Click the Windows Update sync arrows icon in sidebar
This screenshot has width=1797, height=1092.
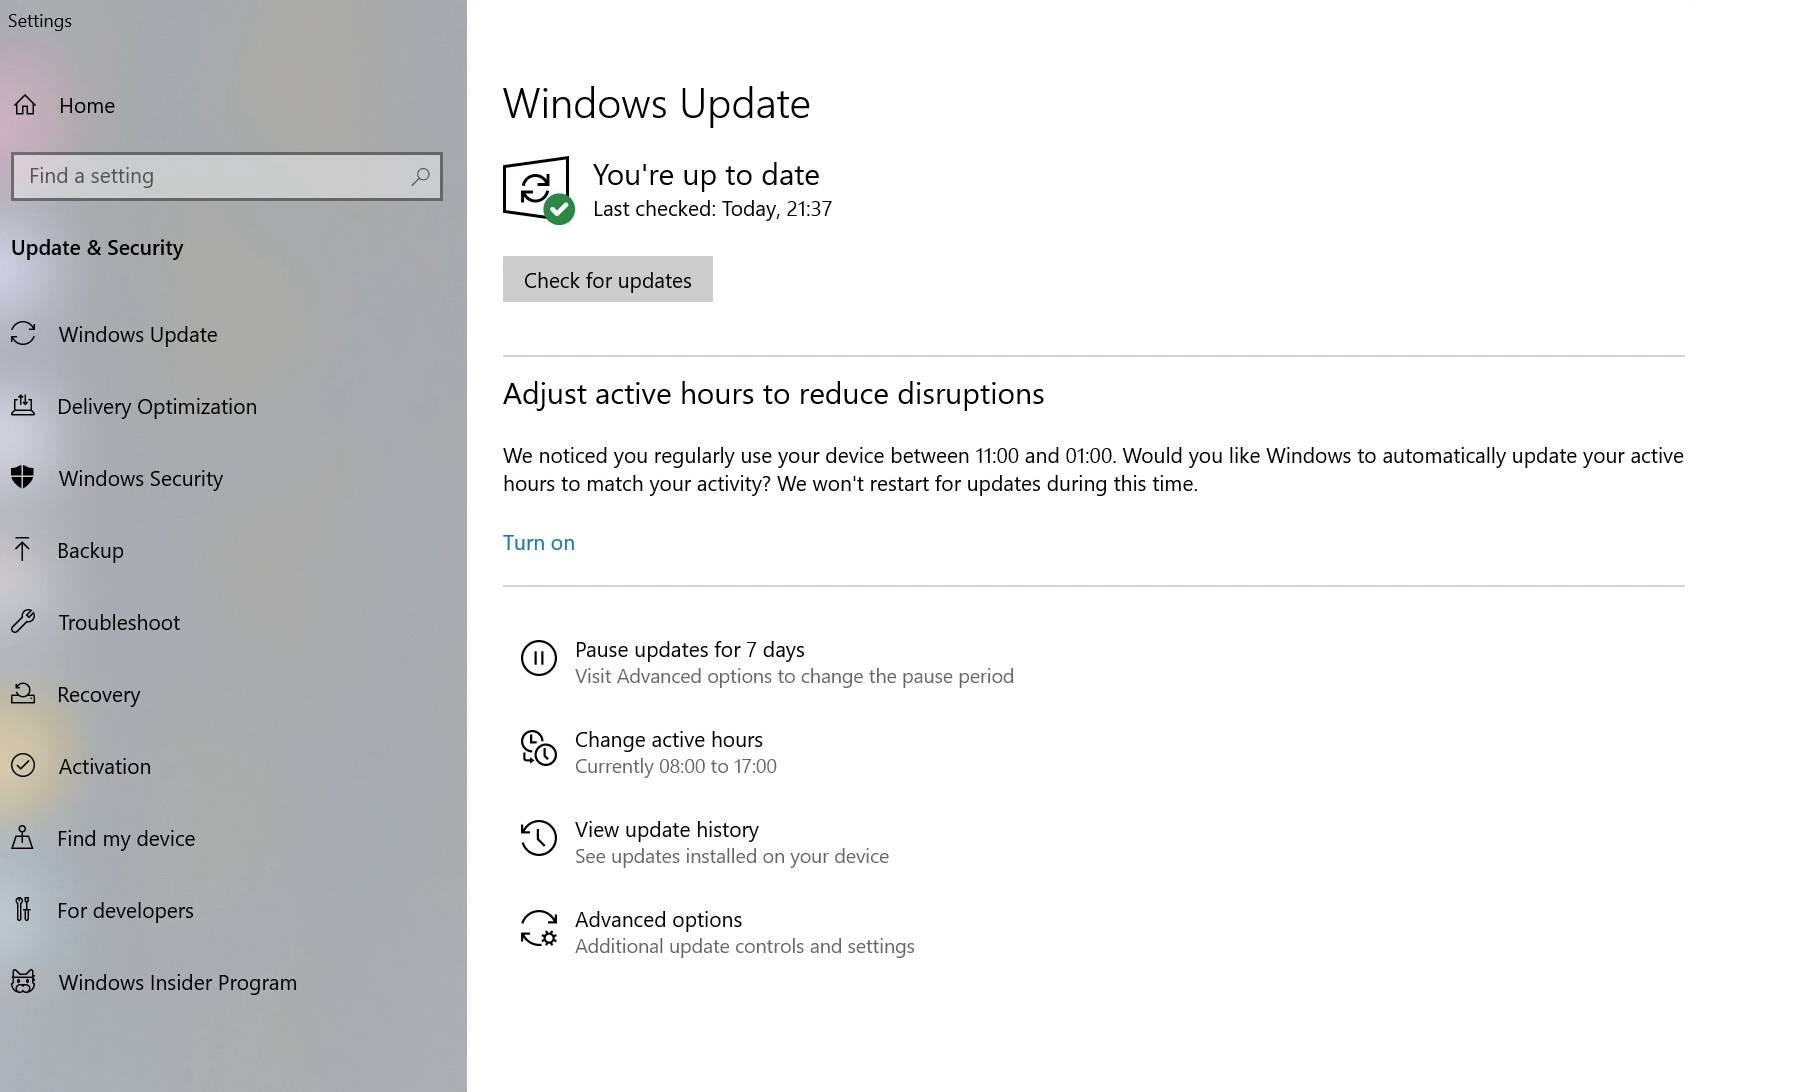point(23,334)
